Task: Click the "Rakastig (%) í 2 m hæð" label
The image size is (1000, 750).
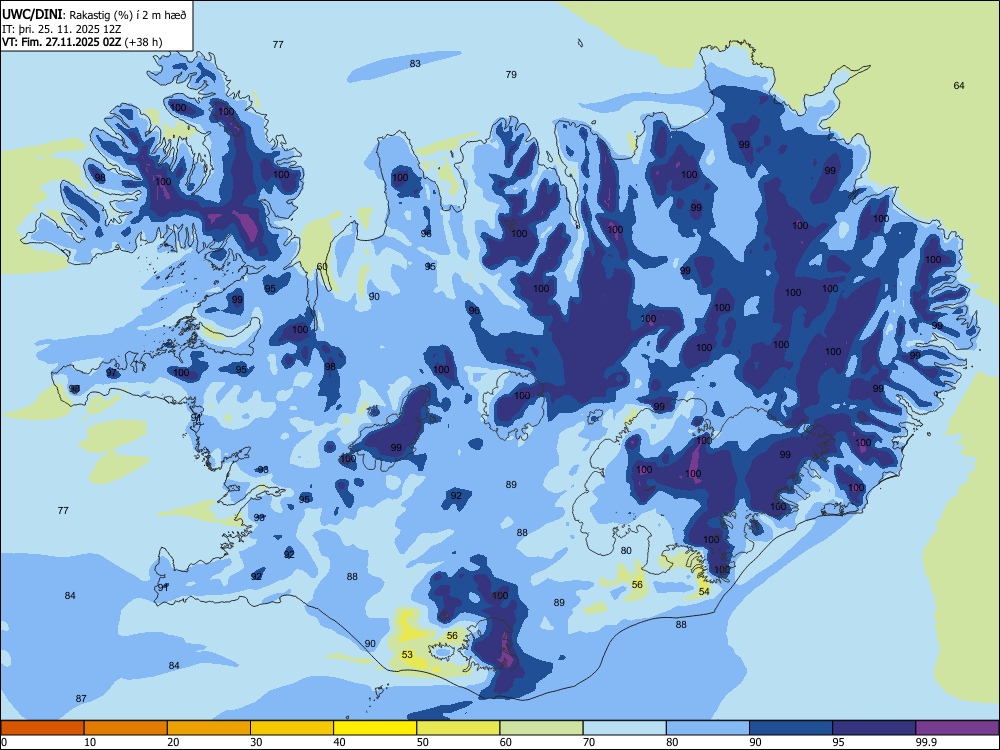Action: point(128,15)
